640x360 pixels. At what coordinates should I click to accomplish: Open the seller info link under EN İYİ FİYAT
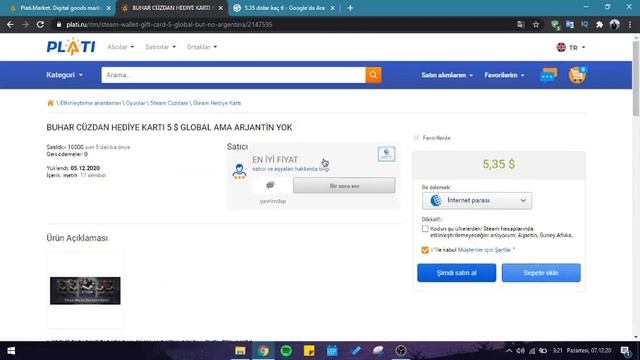[x=291, y=169]
